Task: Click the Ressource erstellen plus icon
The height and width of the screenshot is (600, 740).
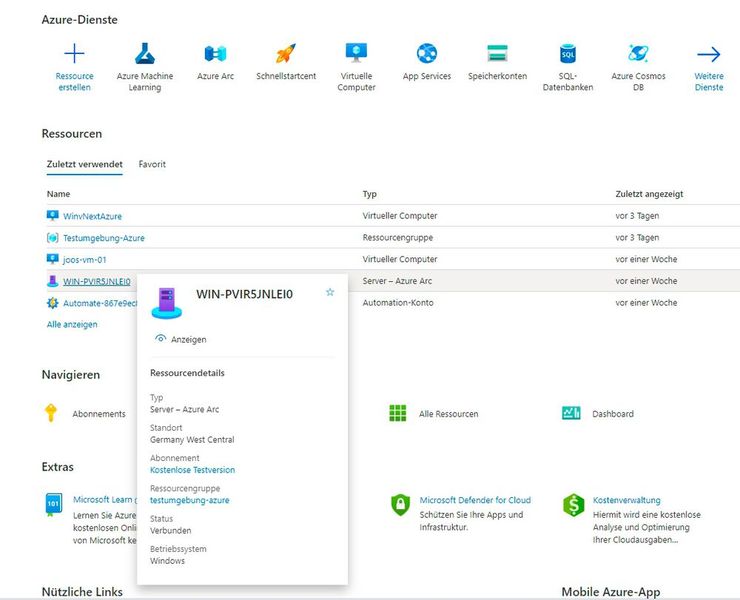Action: click(74, 53)
